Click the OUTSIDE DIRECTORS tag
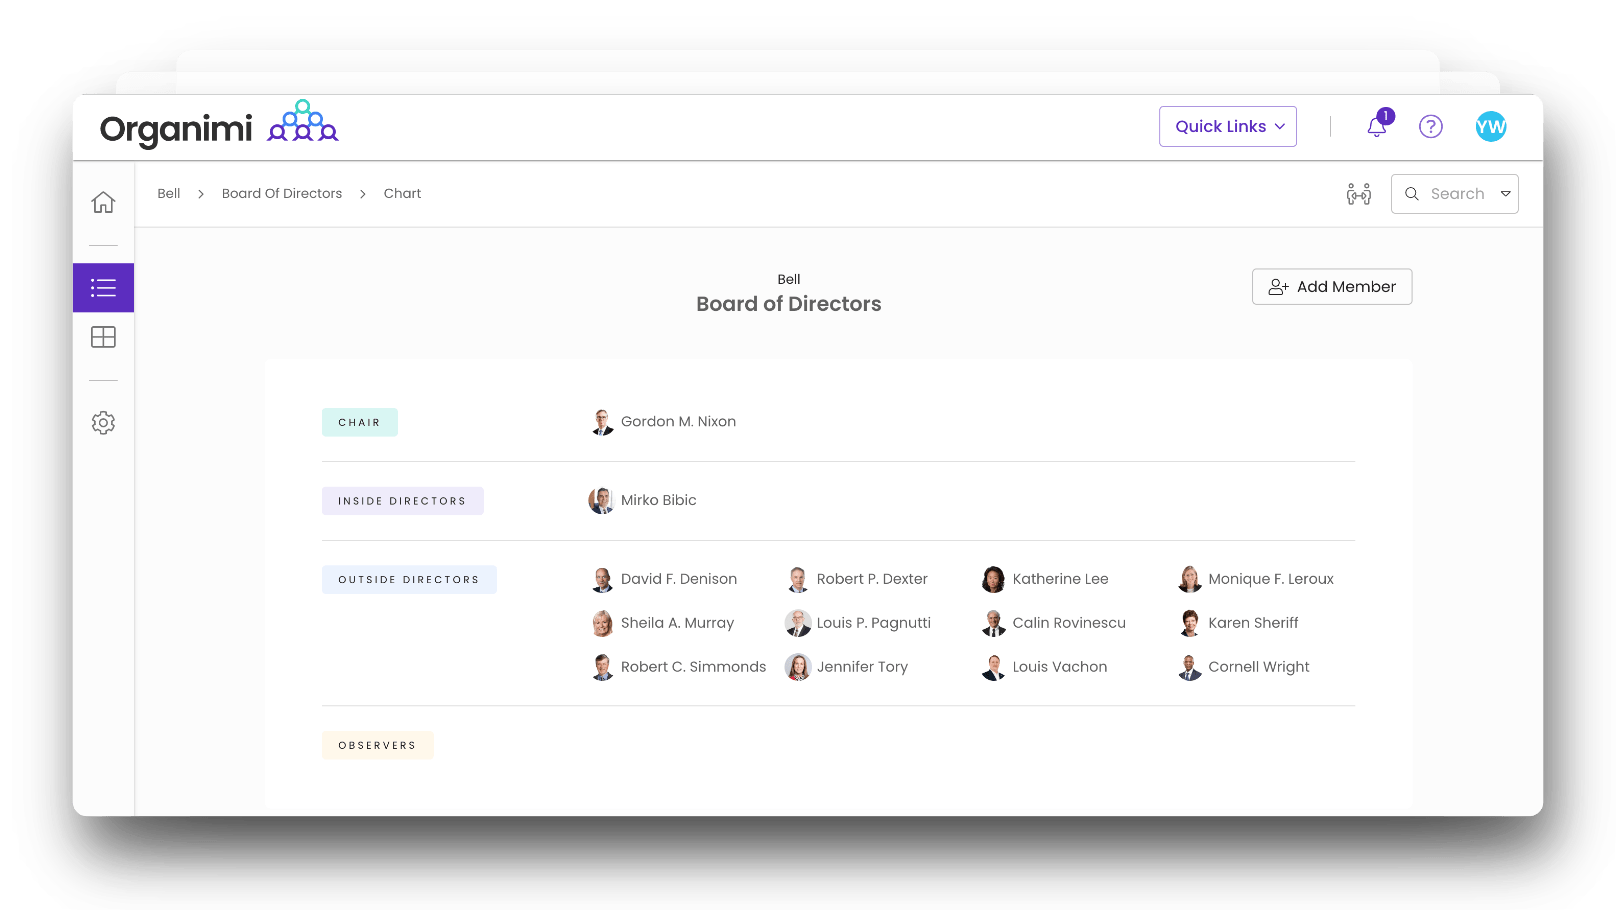The height and width of the screenshot is (910, 1616). [x=409, y=580]
